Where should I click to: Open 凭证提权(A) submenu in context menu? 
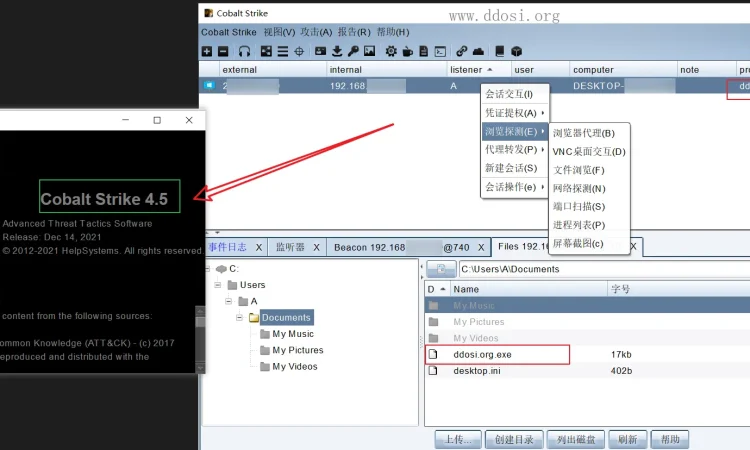click(515, 113)
